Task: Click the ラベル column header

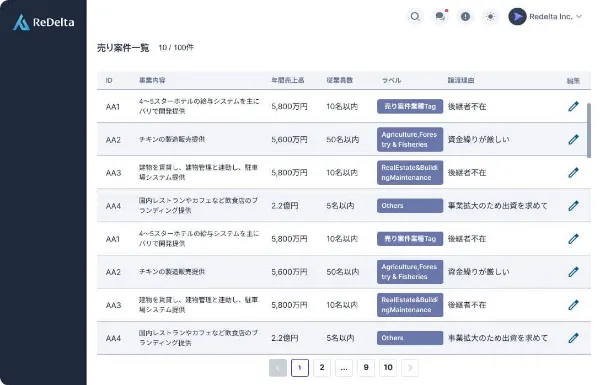Action: click(391, 80)
